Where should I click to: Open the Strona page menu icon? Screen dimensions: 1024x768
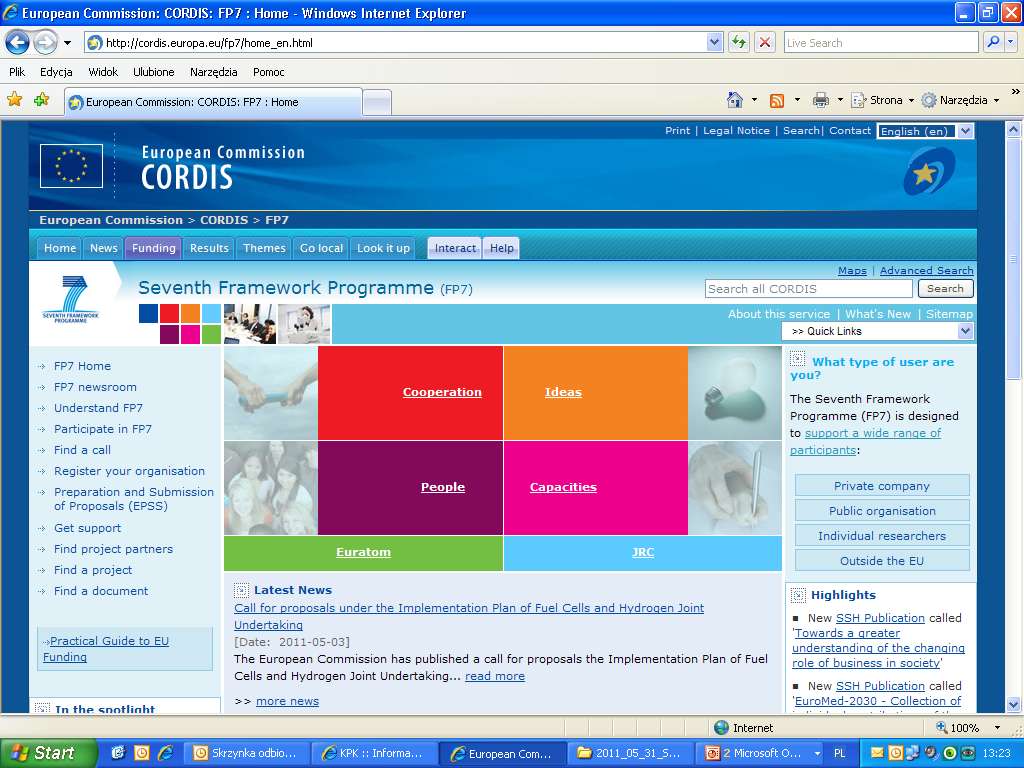(x=858, y=101)
